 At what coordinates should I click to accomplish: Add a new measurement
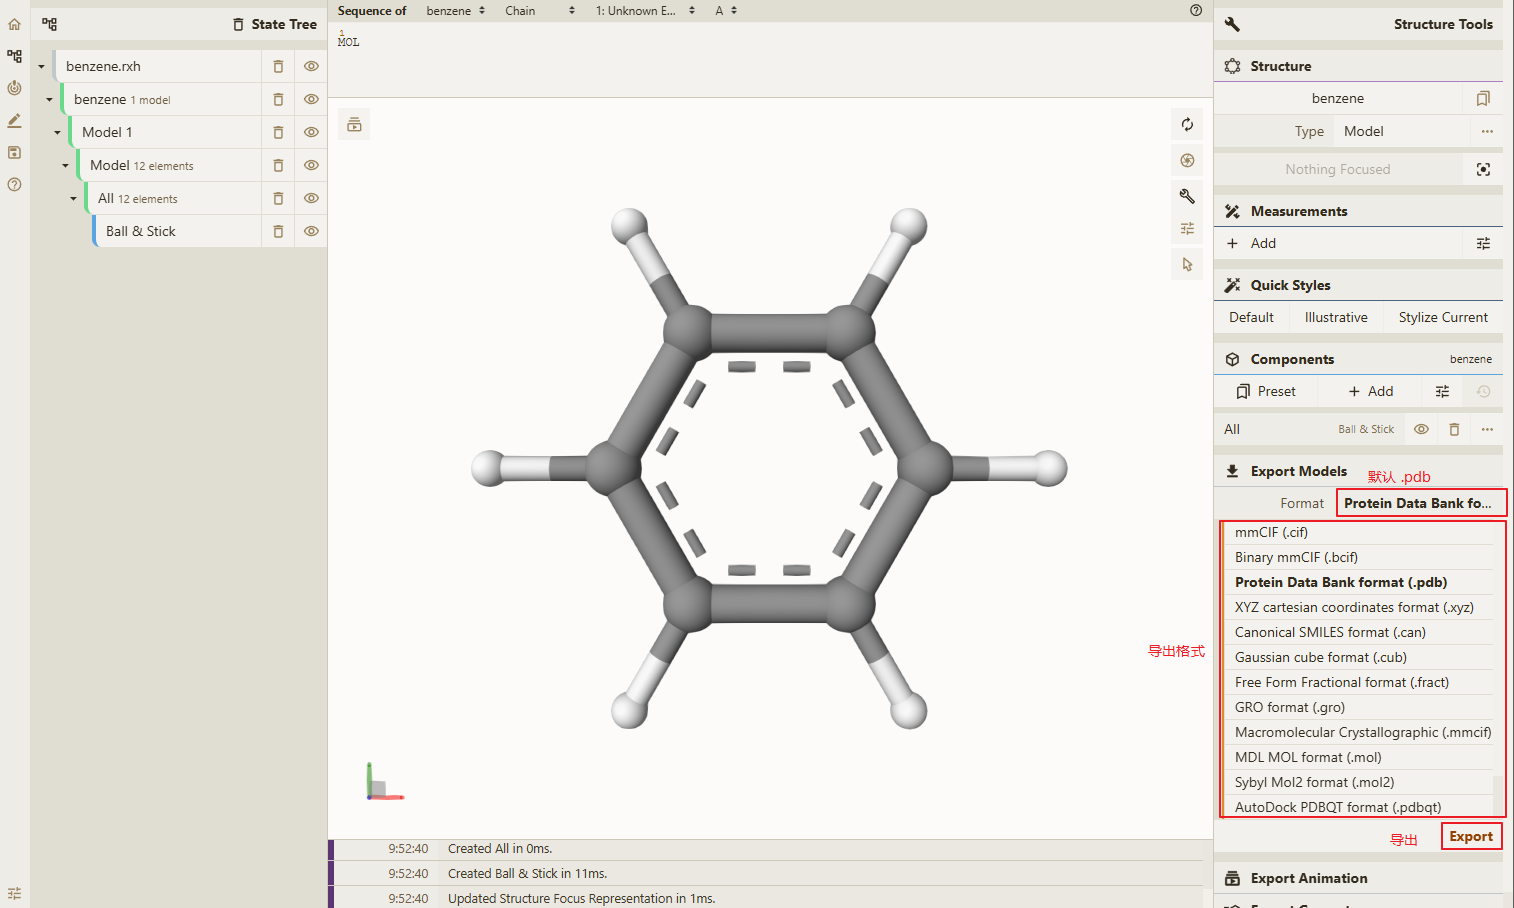pyautogui.click(x=1340, y=243)
